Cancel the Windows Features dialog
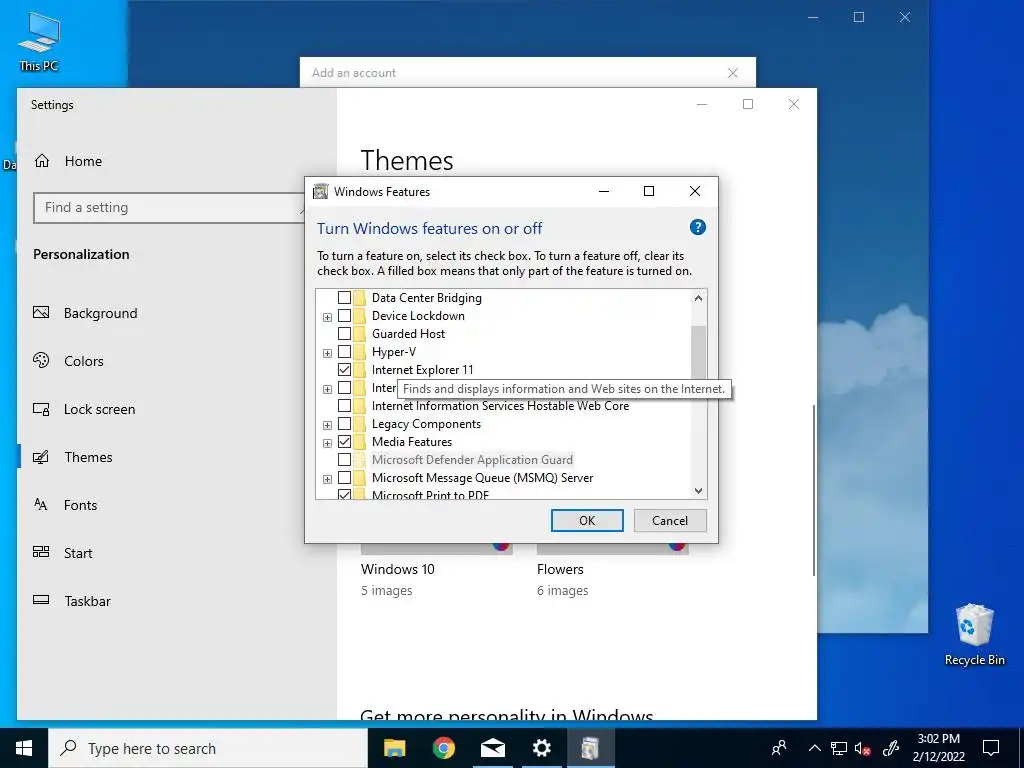 [670, 520]
